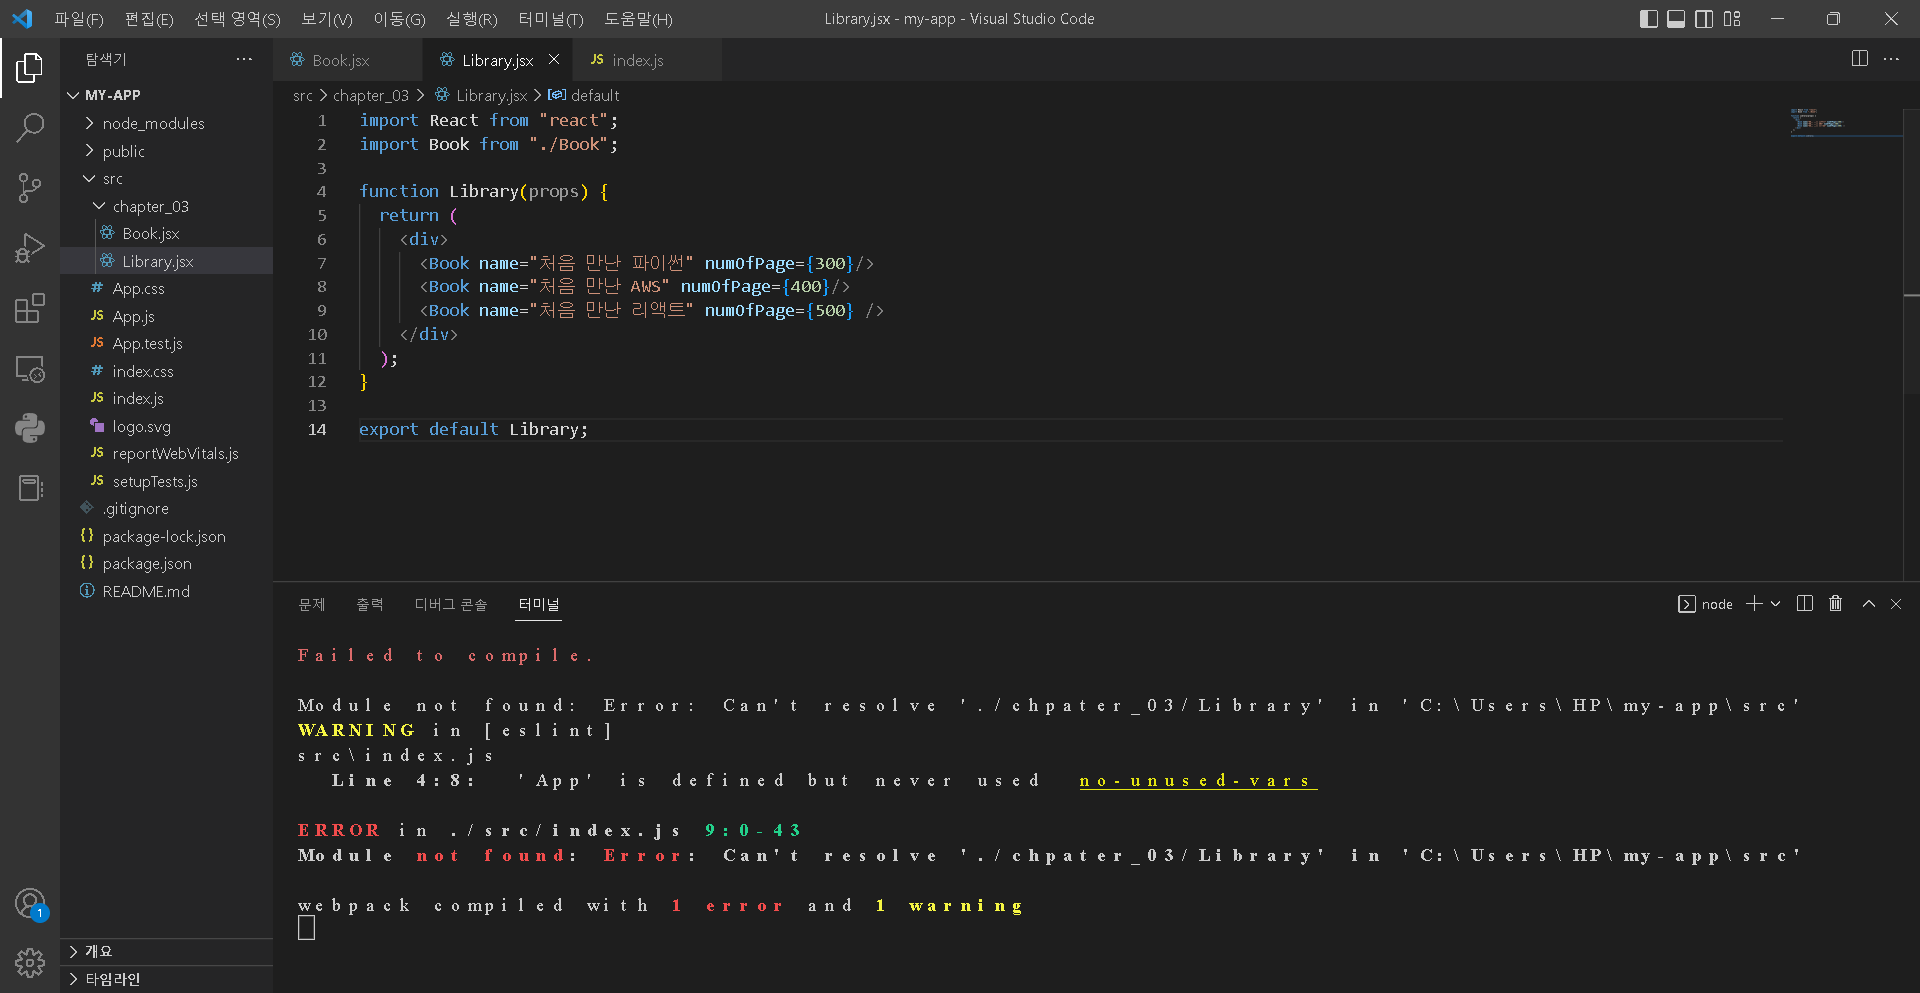This screenshot has height=993, width=1920.
Task: Switch to the Book.jsx editor tab
Action: tap(347, 60)
